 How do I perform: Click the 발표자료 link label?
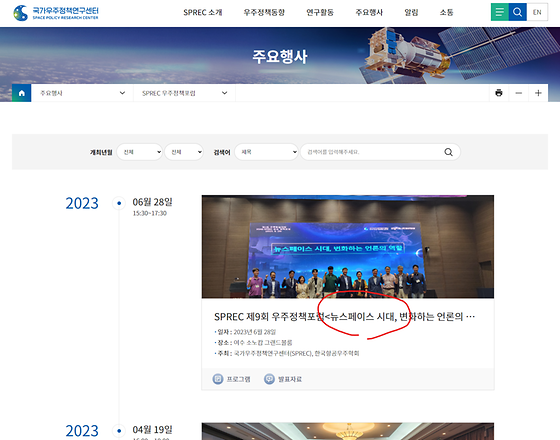290,379
